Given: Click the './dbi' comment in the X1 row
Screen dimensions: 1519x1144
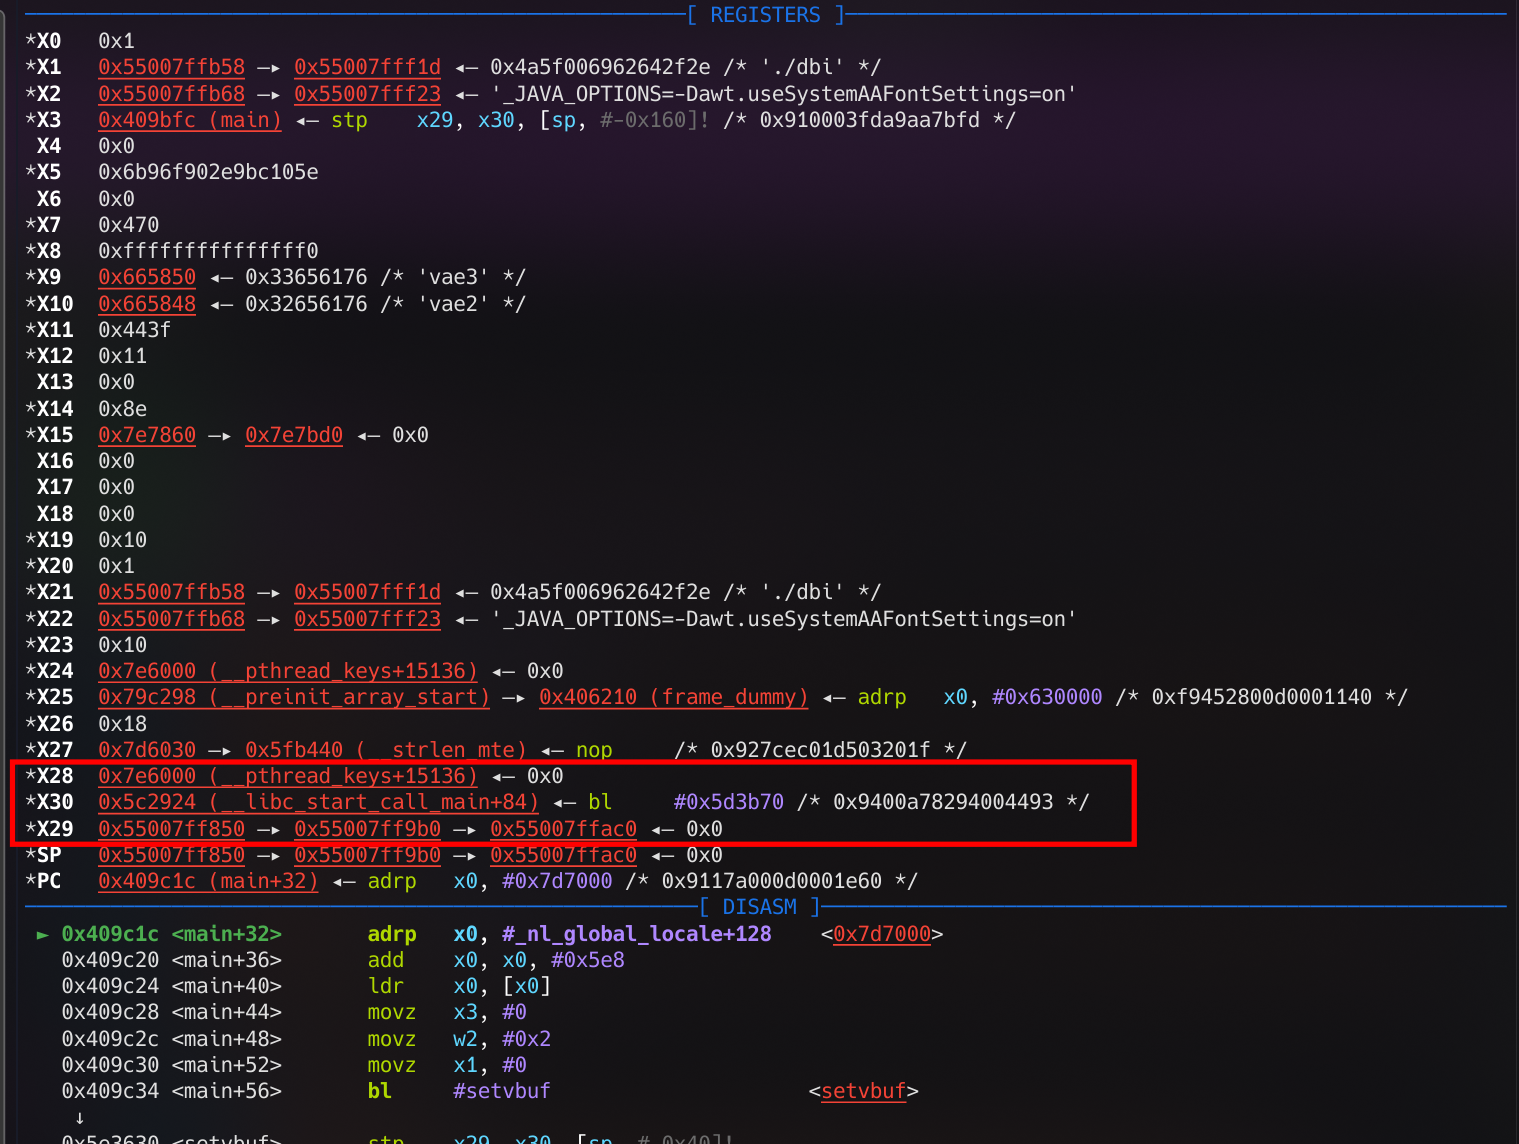Looking at the screenshot, I should click(803, 67).
